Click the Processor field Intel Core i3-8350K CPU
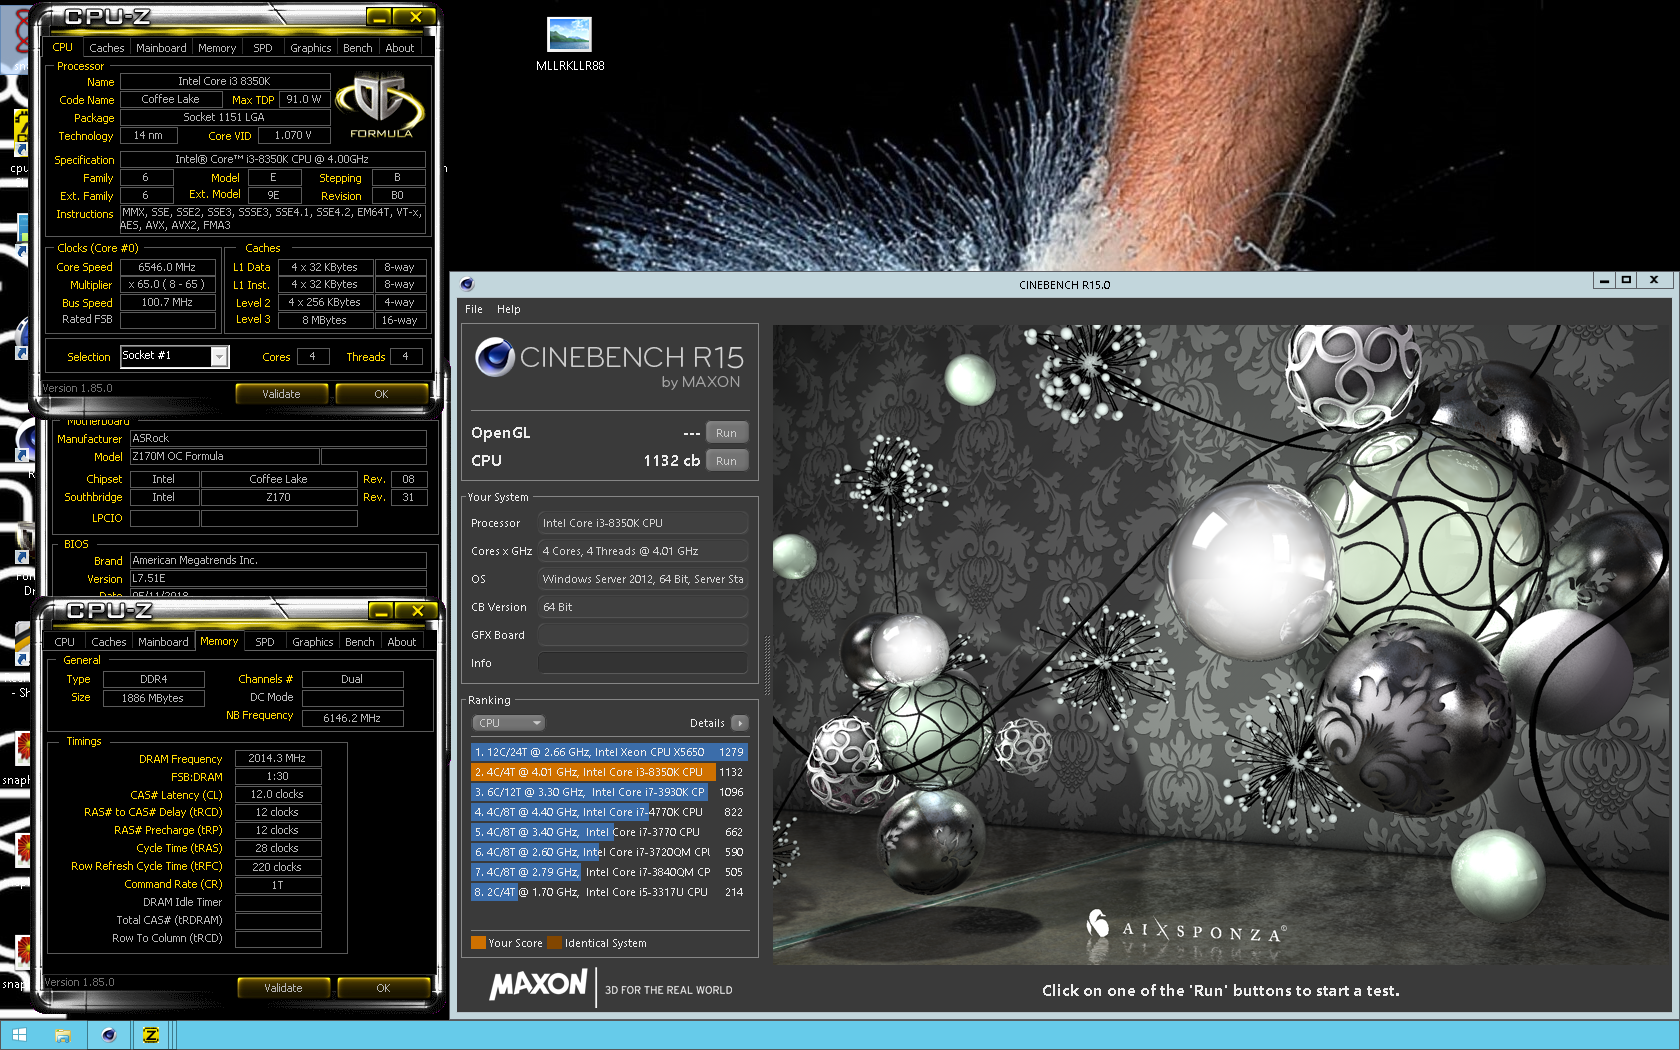 643,523
